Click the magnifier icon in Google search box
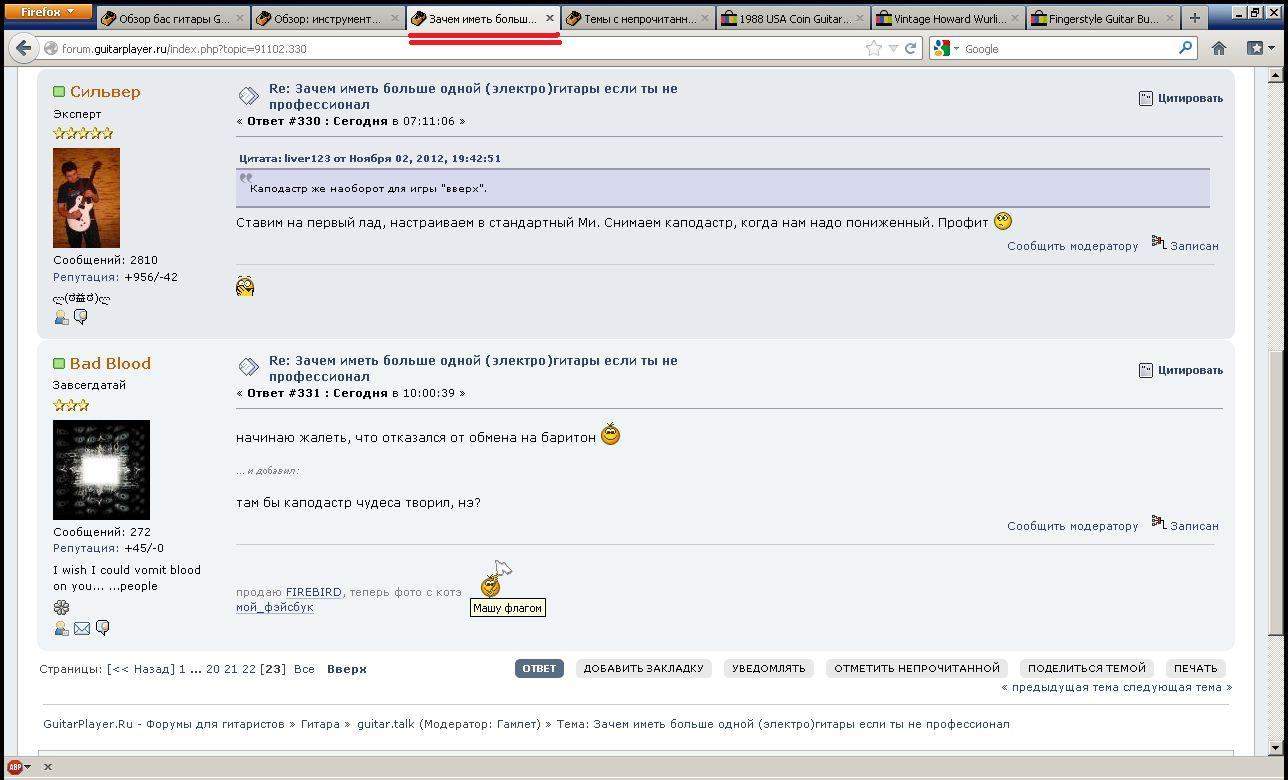 (1185, 48)
